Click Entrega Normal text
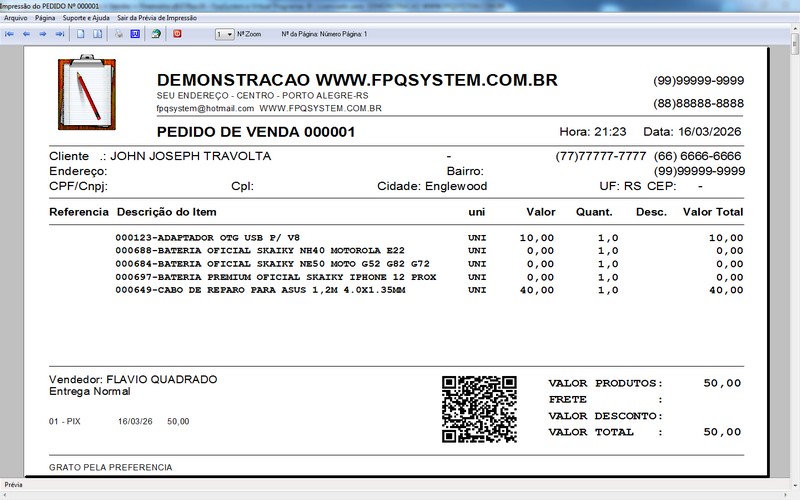The width and height of the screenshot is (800, 500). (90, 391)
